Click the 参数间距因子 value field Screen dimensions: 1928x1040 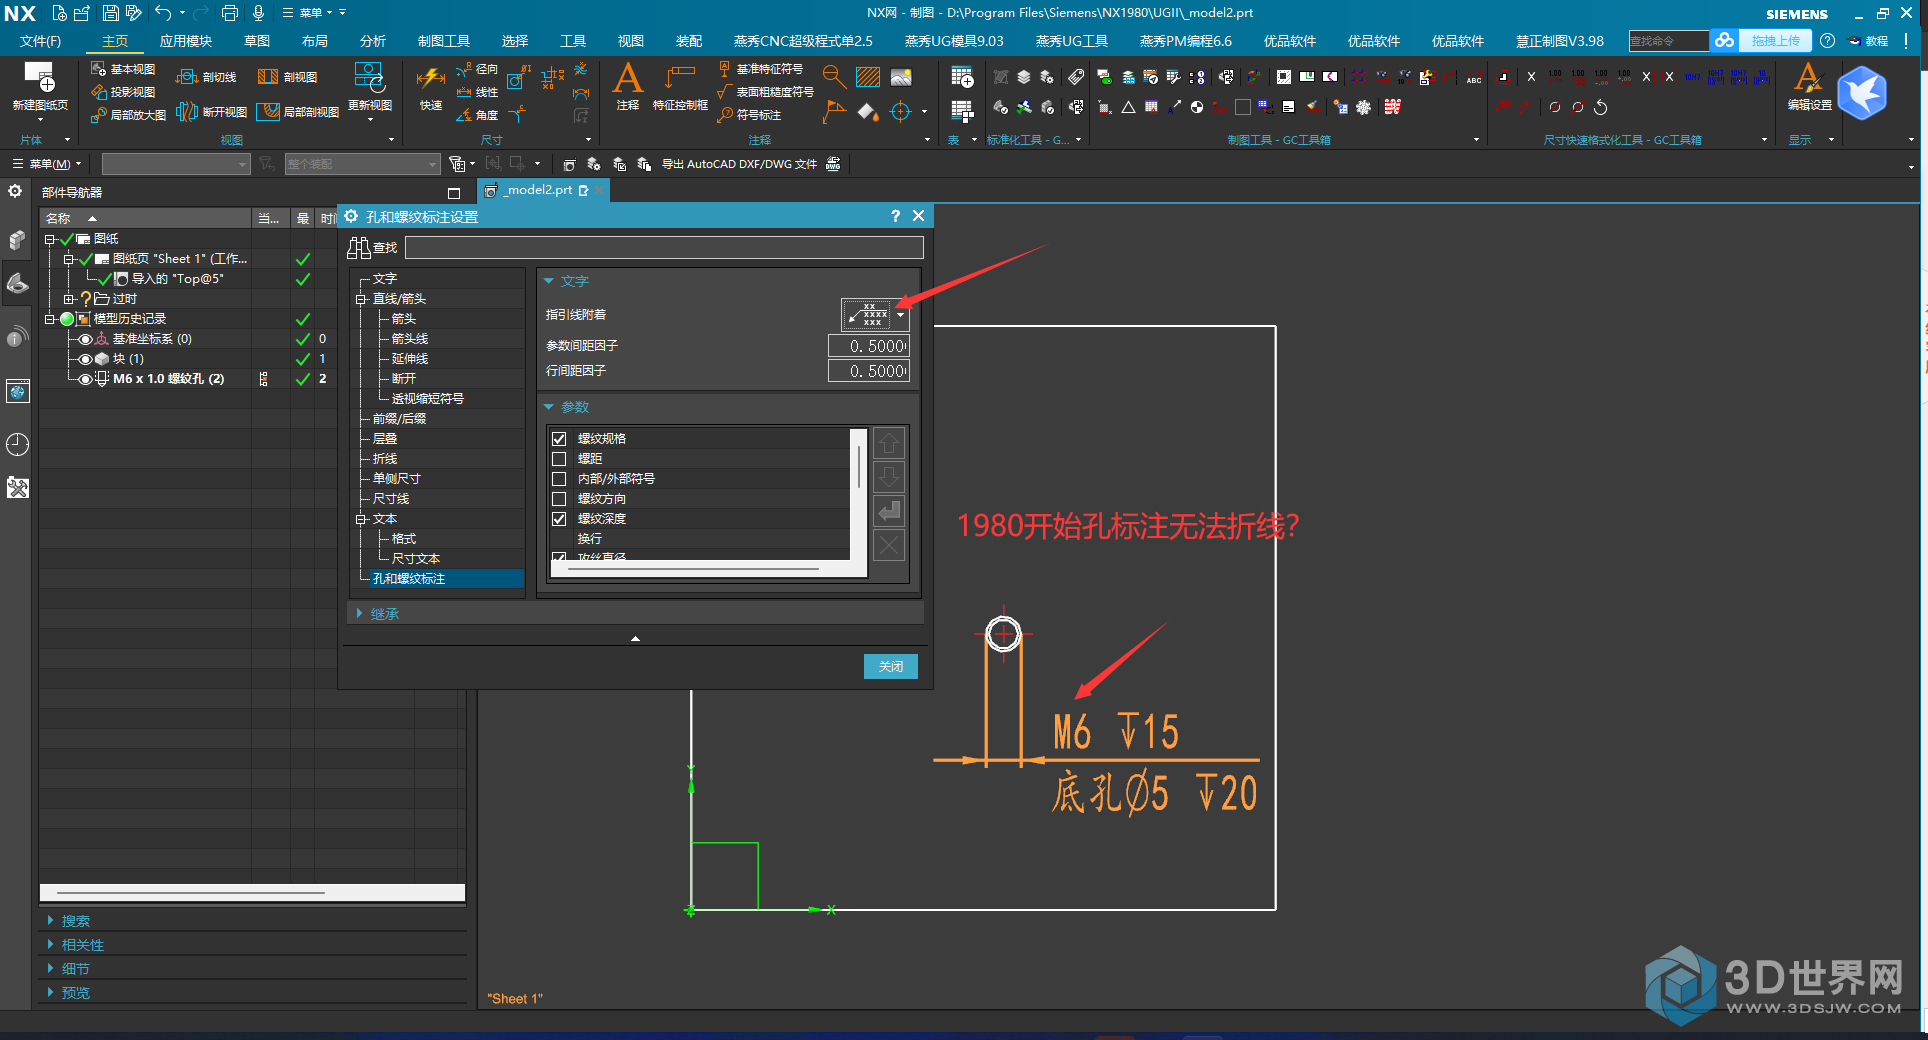point(869,346)
